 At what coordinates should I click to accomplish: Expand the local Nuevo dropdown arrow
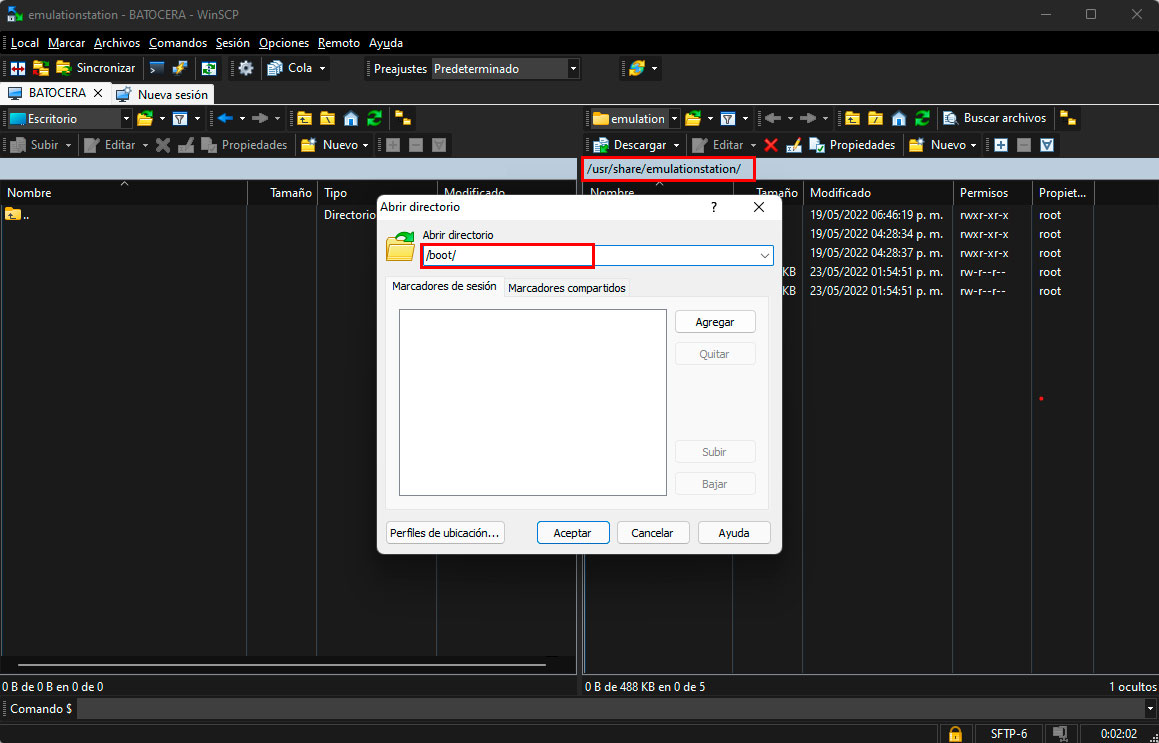click(365, 145)
